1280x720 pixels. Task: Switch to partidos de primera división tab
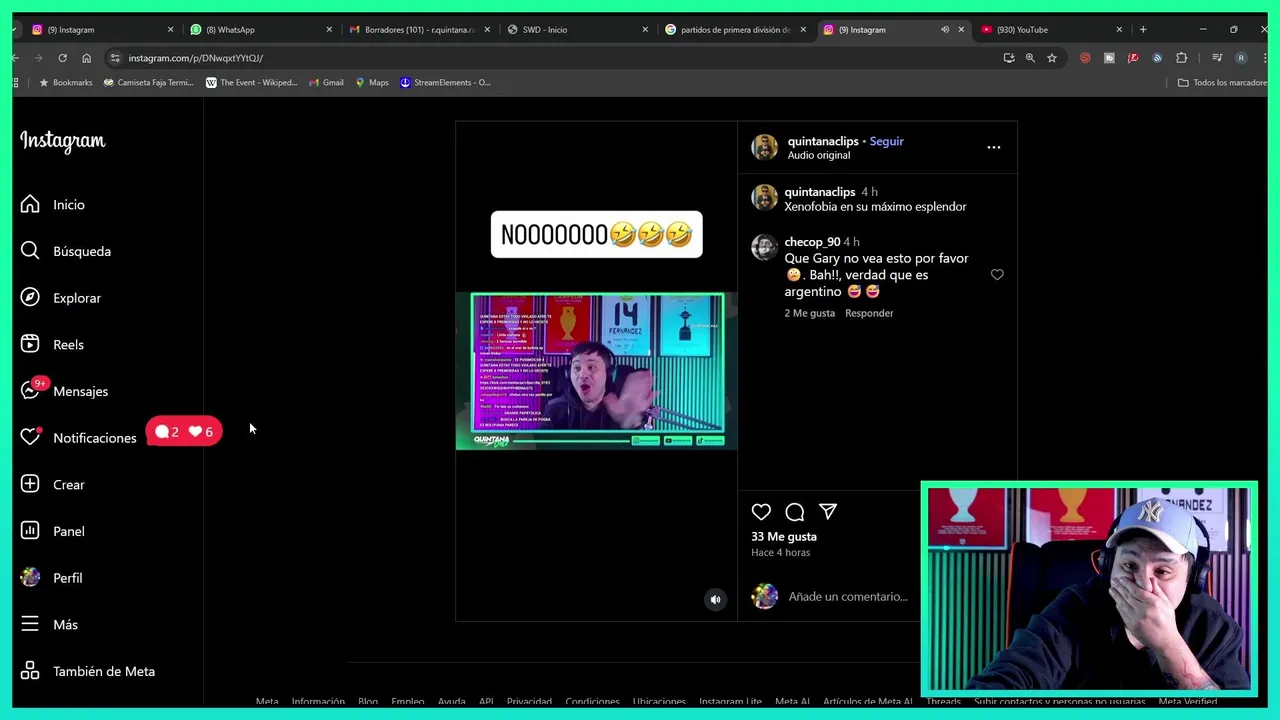coord(735,30)
